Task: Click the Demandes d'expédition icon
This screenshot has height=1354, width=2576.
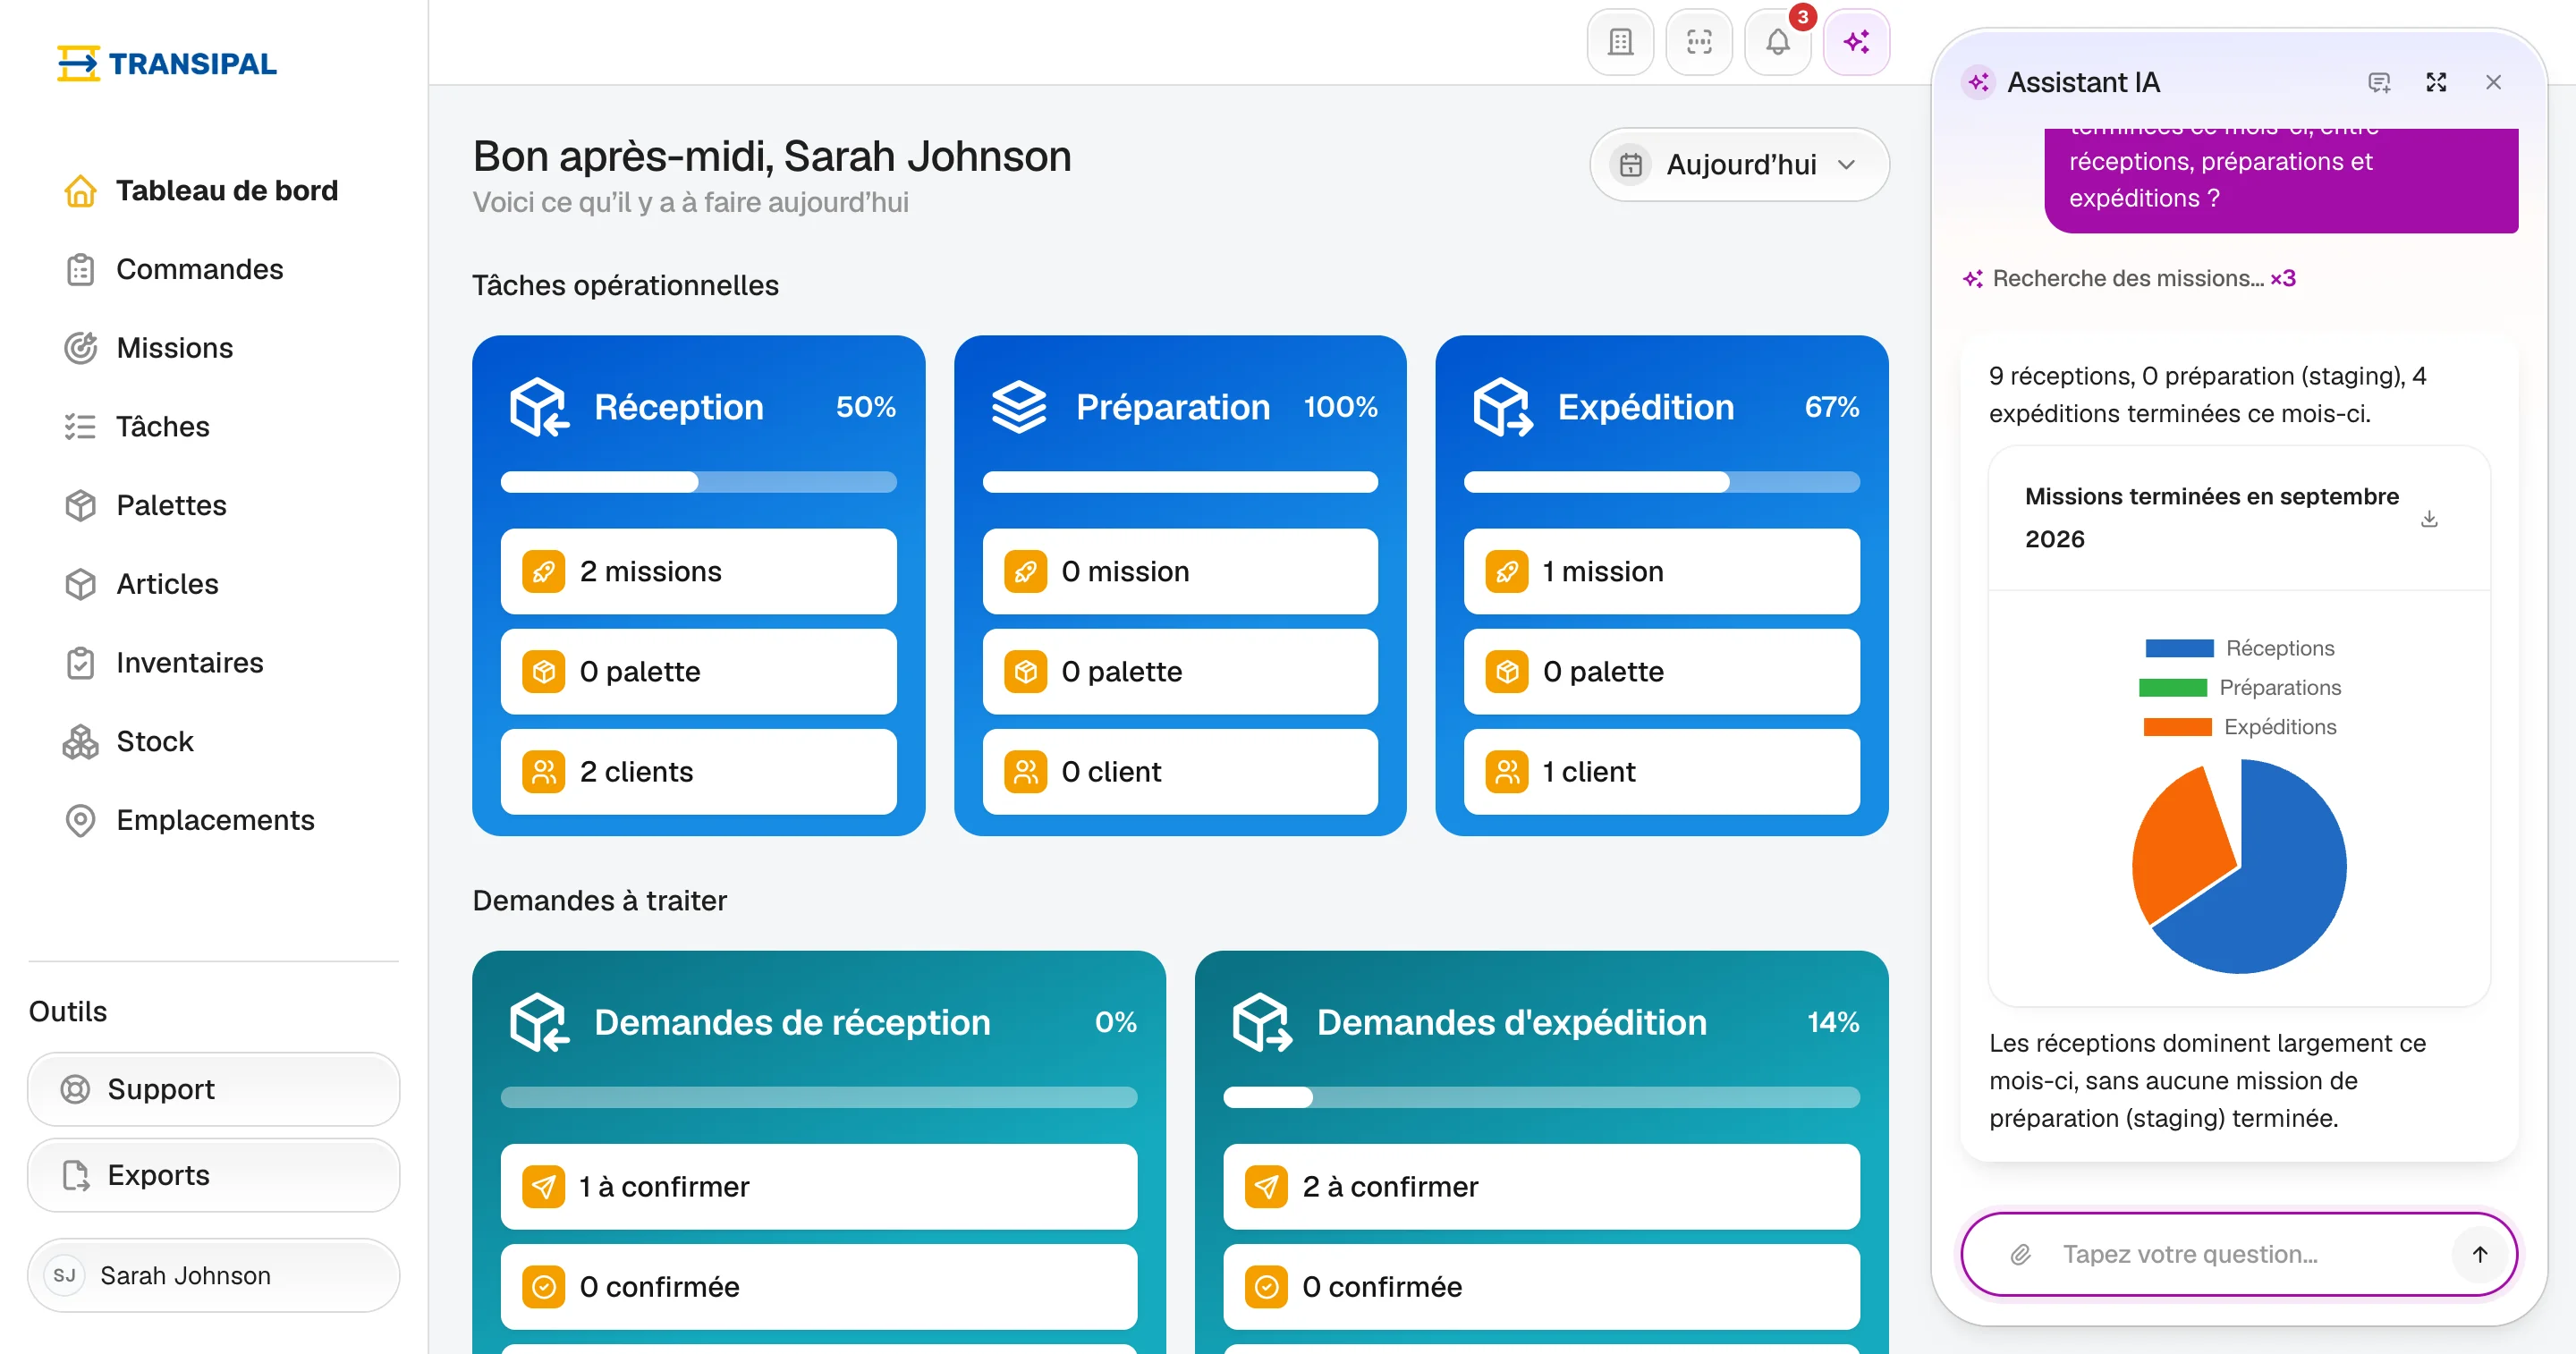Action: [1262, 1022]
